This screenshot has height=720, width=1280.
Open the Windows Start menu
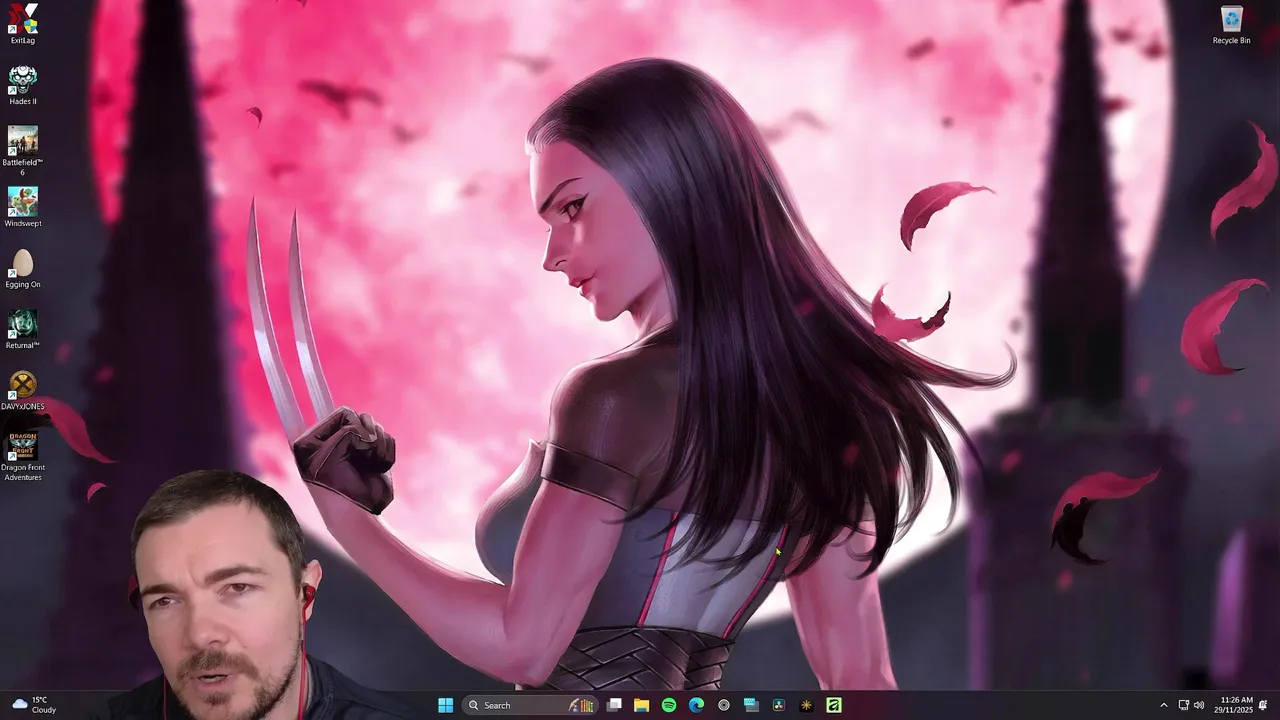pos(445,705)
